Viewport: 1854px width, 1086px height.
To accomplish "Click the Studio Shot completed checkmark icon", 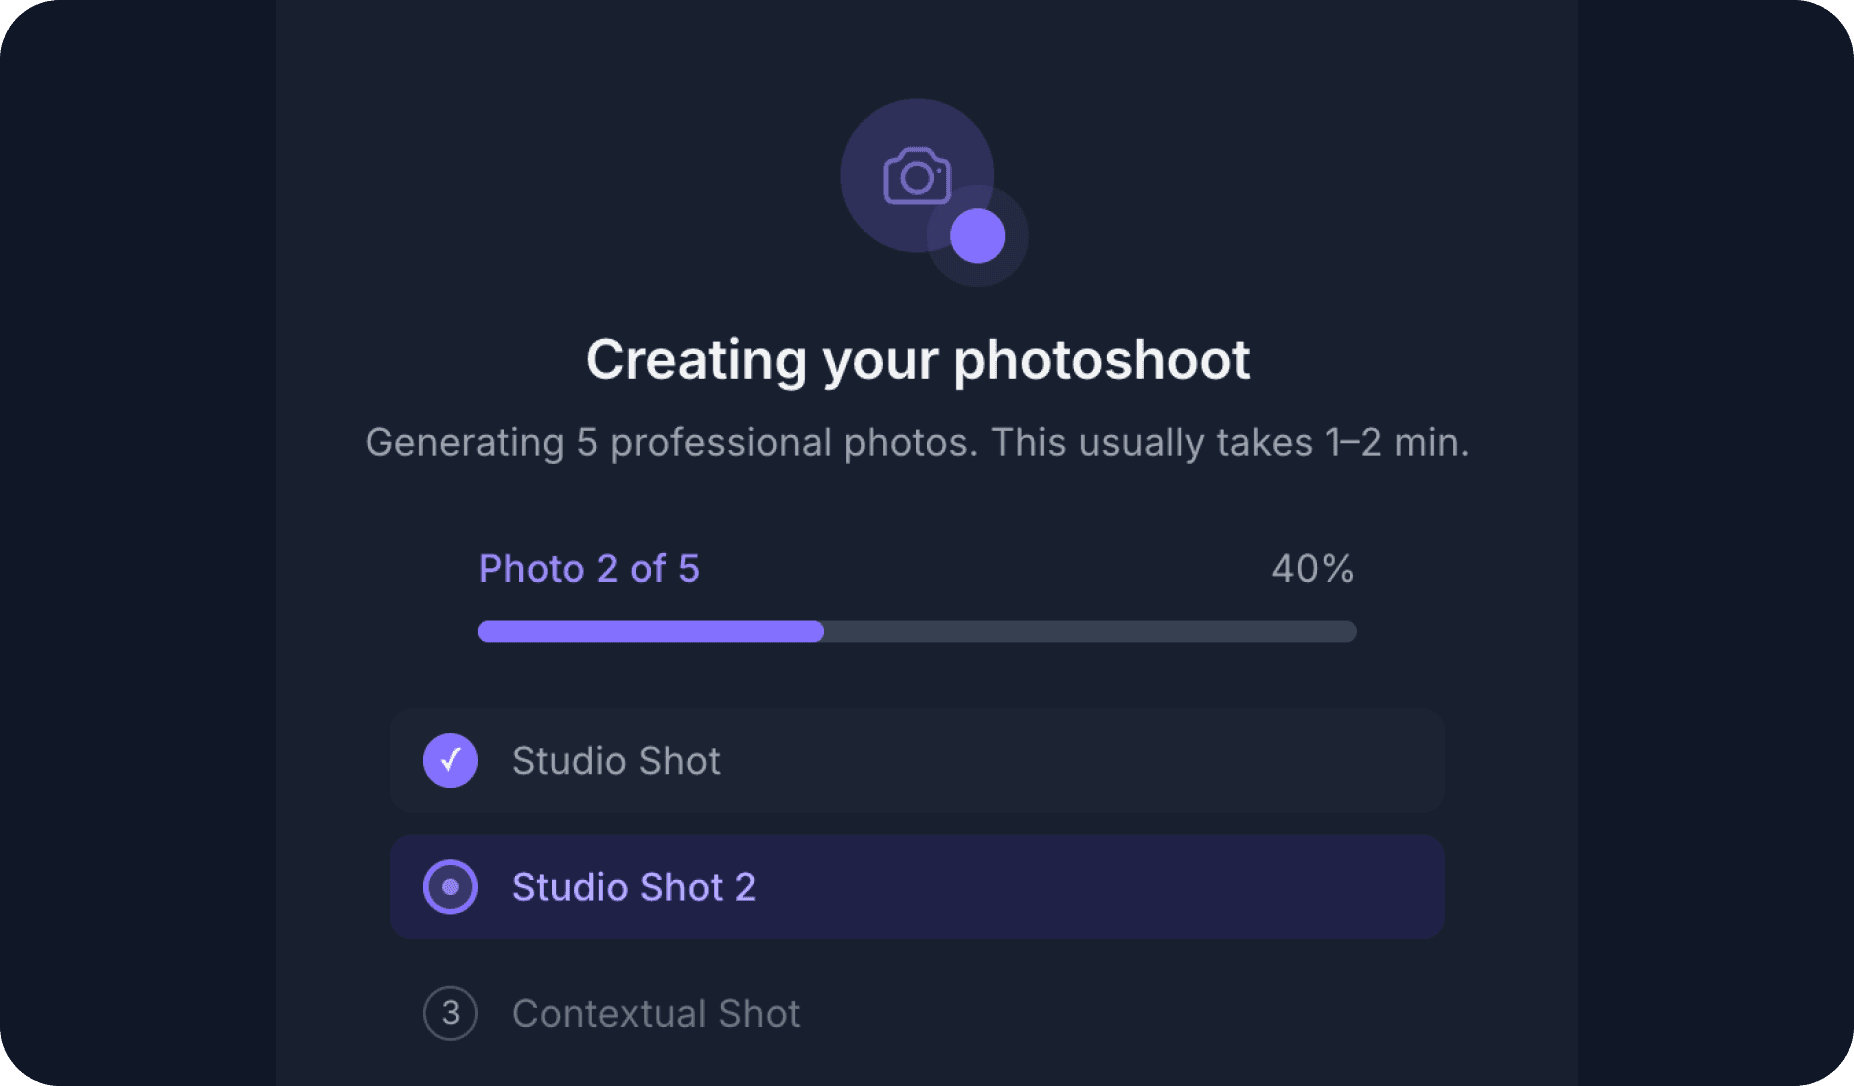I will 450,761.
